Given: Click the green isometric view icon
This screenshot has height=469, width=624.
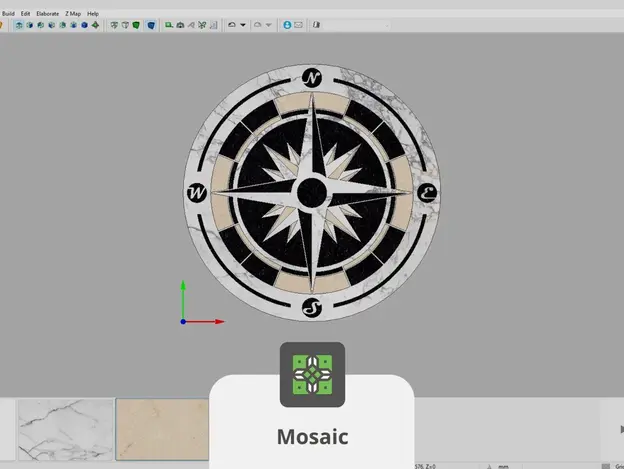Looking at the screenshot, I should click(95, 25).
